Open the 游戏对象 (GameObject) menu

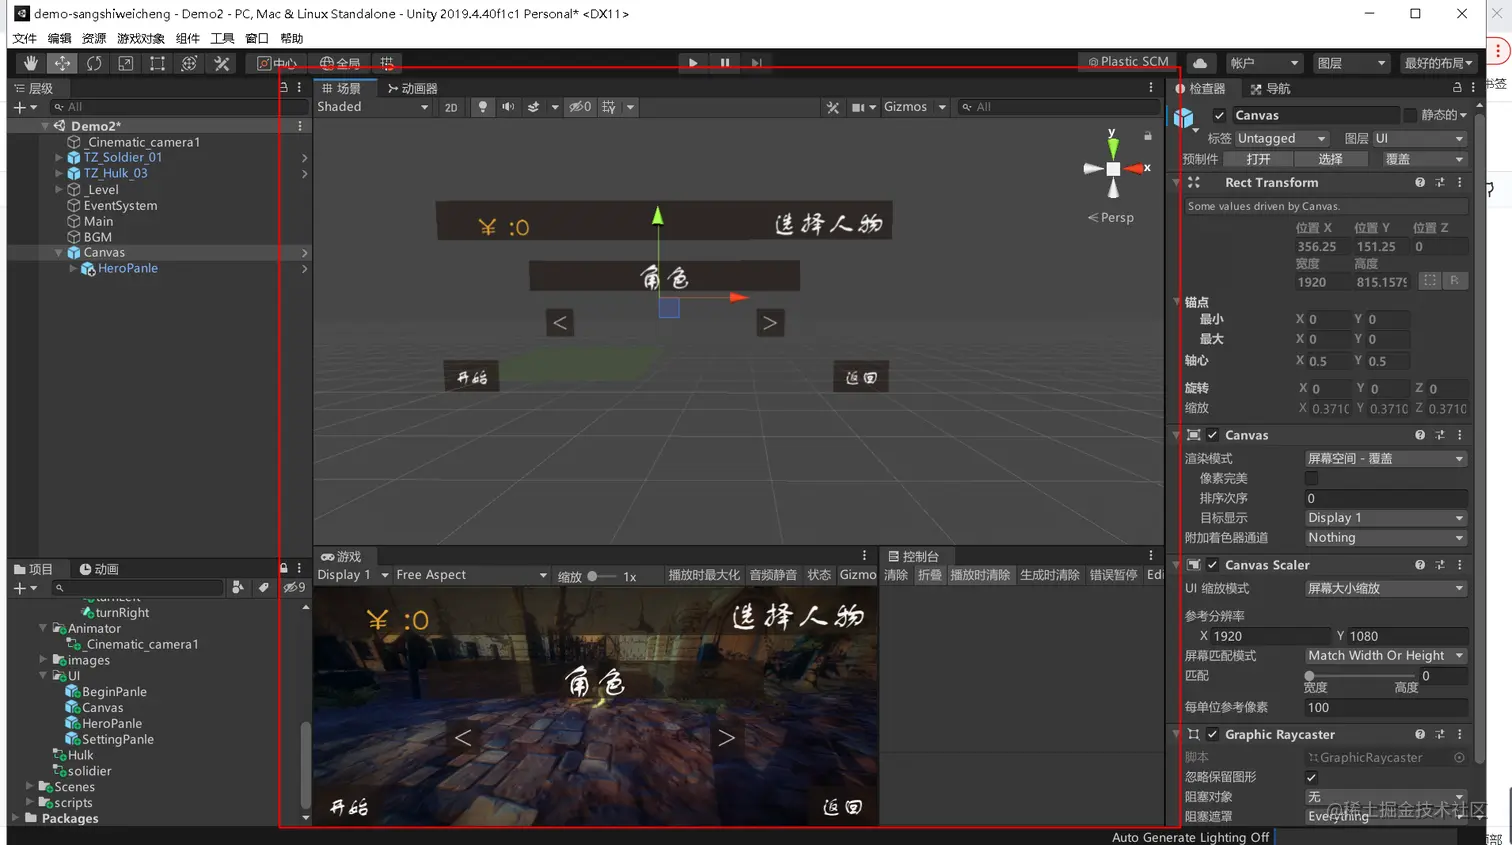tap(141, 38)
